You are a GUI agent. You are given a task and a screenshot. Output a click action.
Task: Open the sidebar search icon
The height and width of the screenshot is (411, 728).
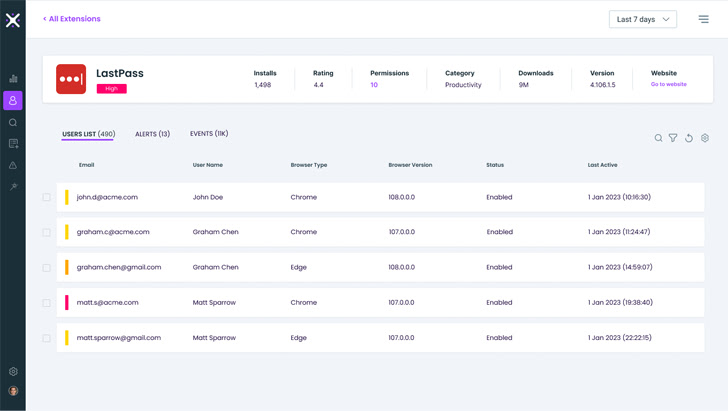tap(13, 123)
